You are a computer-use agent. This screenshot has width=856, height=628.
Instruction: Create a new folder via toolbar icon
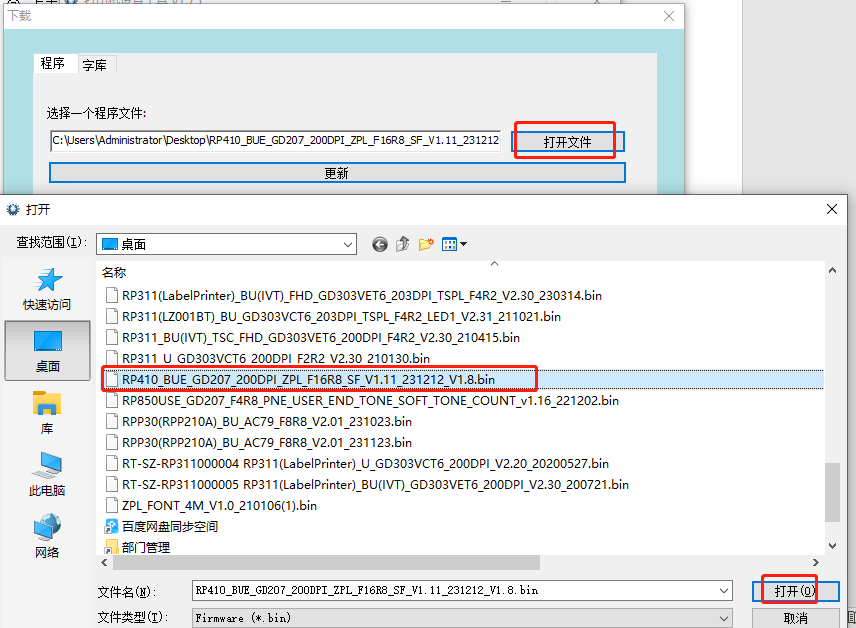click(x=427, y=244)
